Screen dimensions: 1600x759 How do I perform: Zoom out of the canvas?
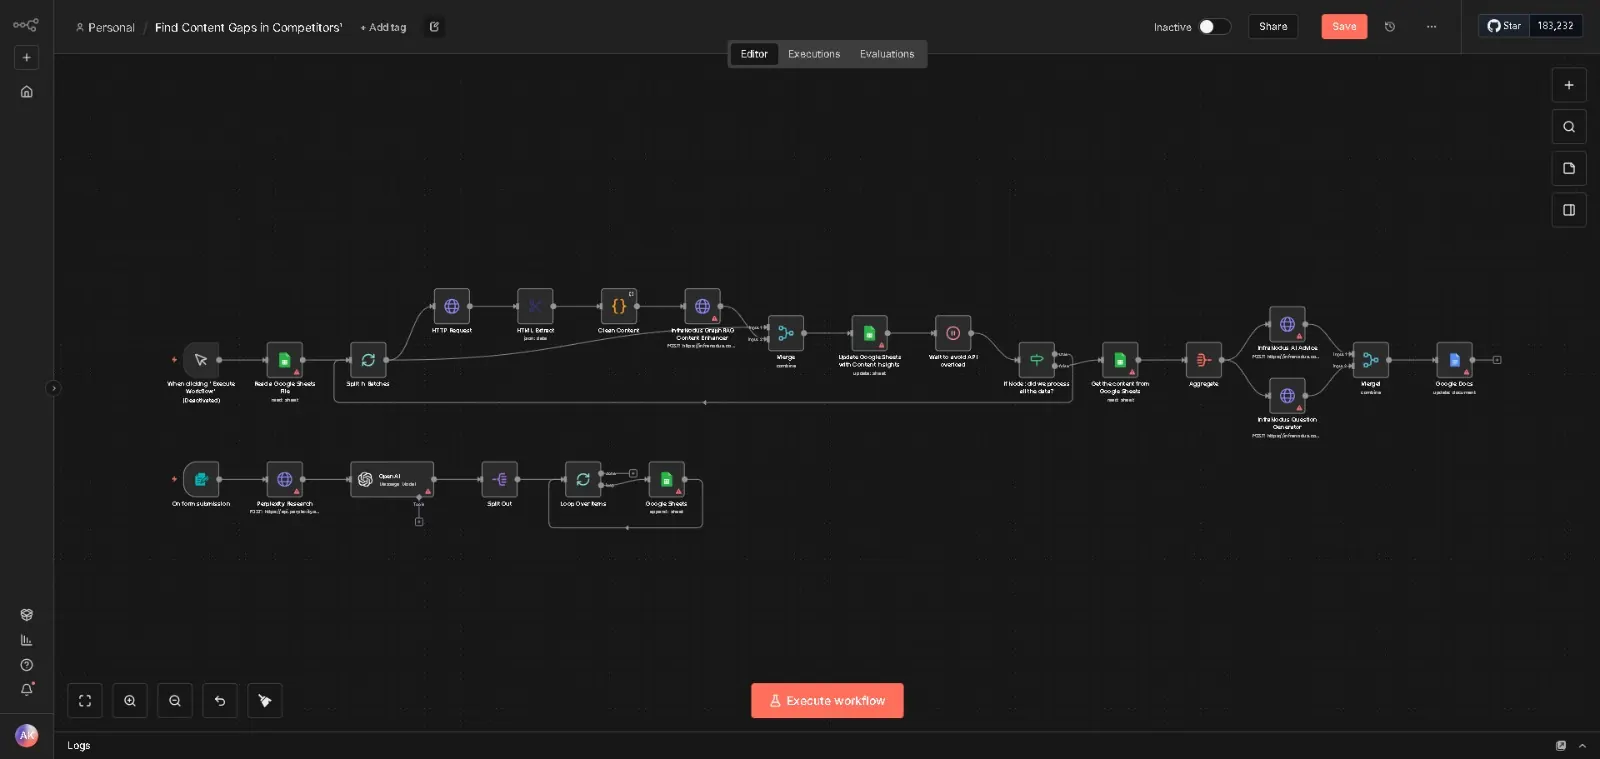[x=175, y=701]
